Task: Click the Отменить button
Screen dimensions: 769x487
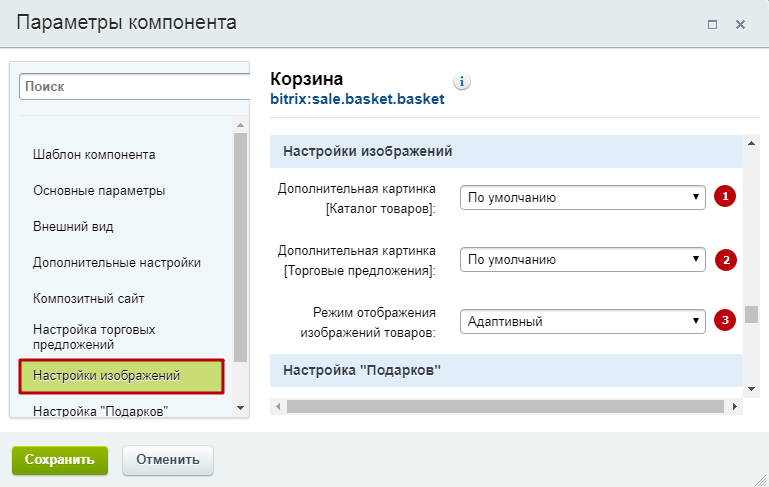Action: tap(167, 460)
